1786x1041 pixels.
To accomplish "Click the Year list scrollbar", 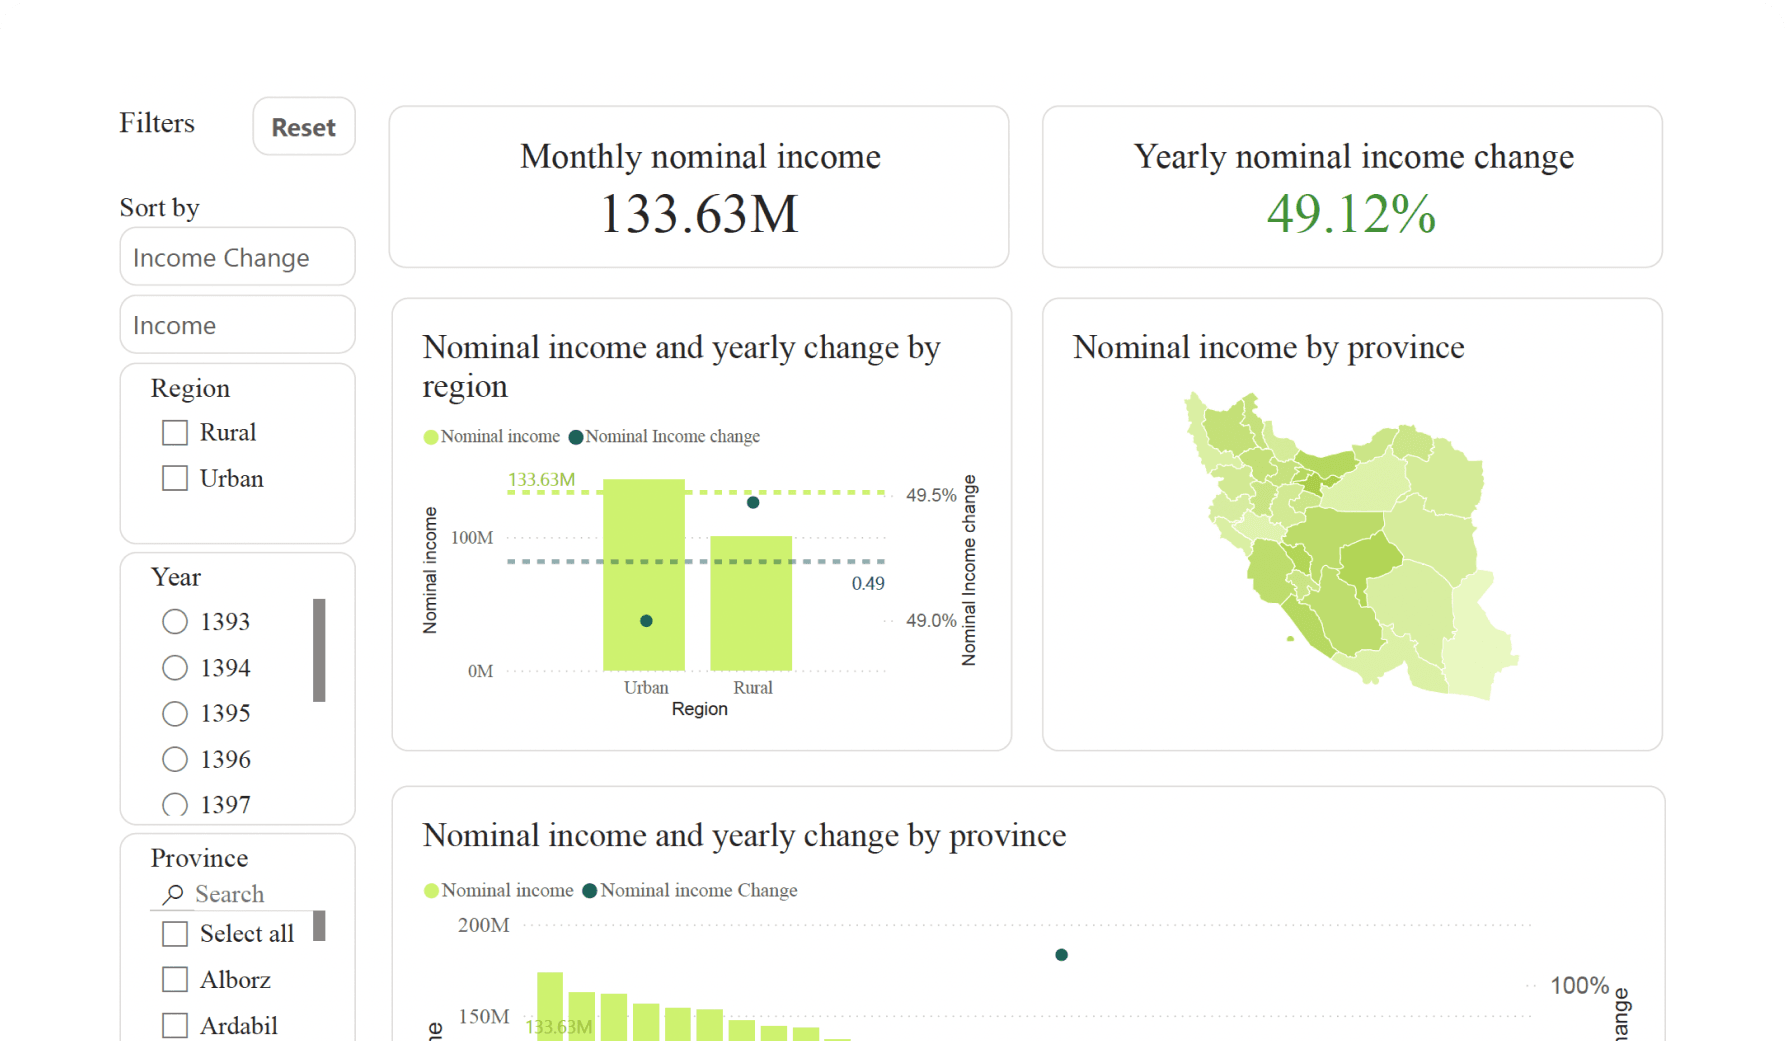I will [319, 648].
